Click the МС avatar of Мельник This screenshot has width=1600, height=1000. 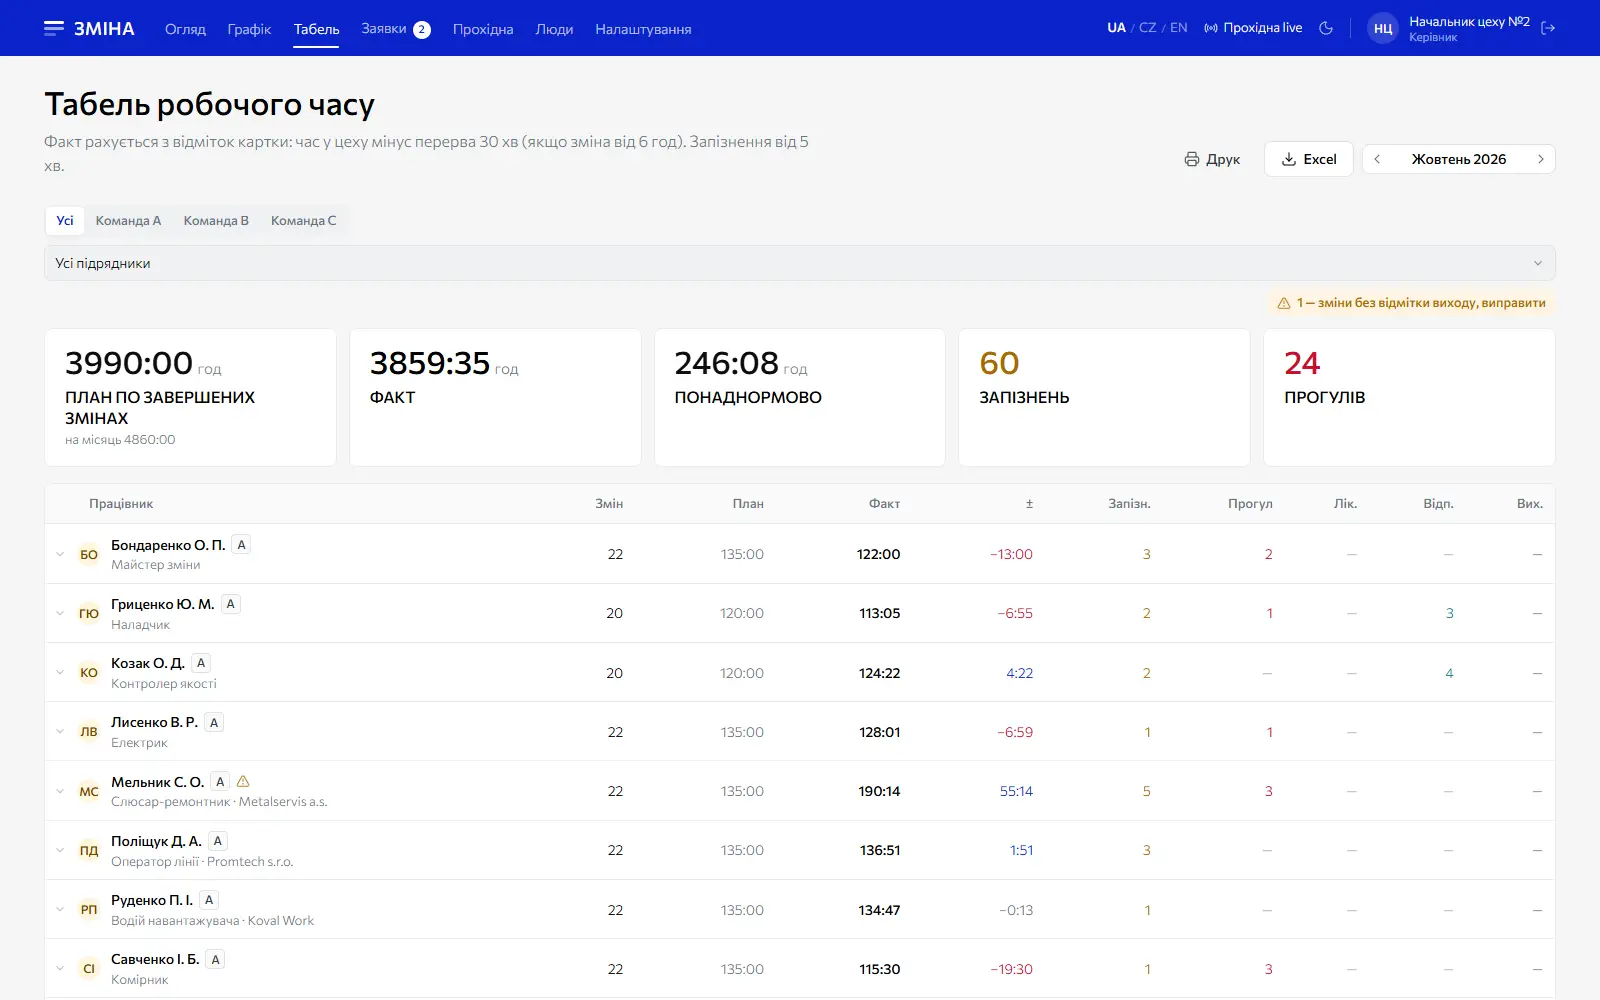[x=89, y=791]
